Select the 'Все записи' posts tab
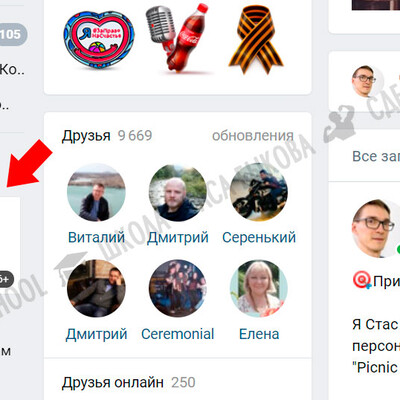The image size is (400, 400). pos(376,156)
